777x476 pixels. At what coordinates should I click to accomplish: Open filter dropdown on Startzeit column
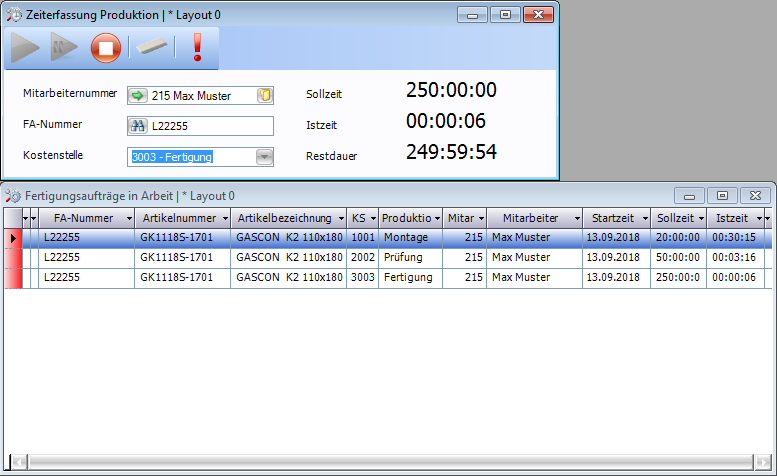(645, 218)
